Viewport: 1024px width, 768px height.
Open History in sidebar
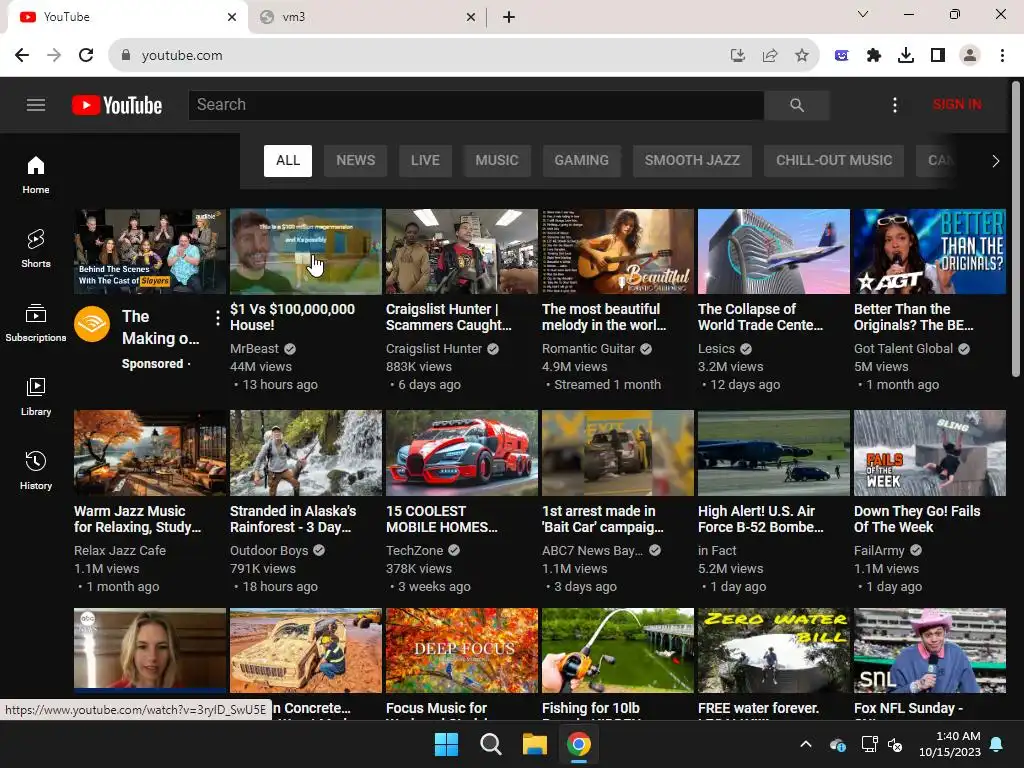coord(36,470)
